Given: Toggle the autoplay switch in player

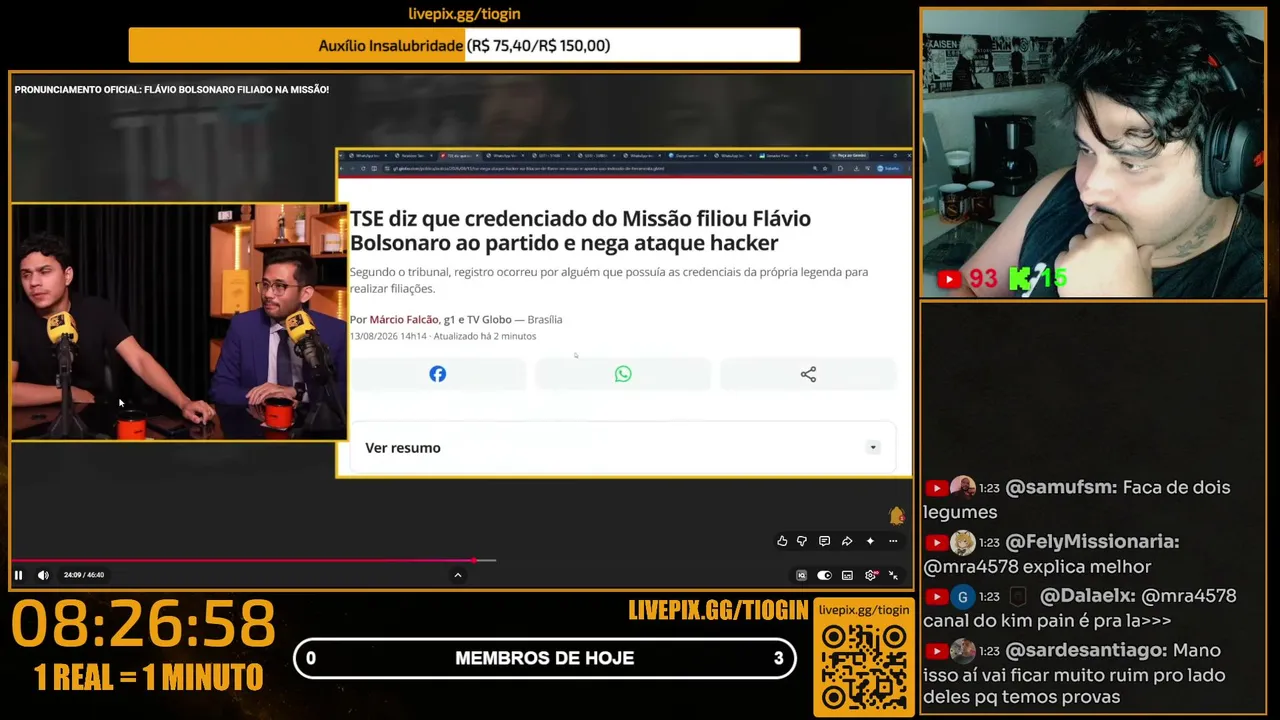Looking at the screenshot, I should pyautogui.click(x=824, y=575).
